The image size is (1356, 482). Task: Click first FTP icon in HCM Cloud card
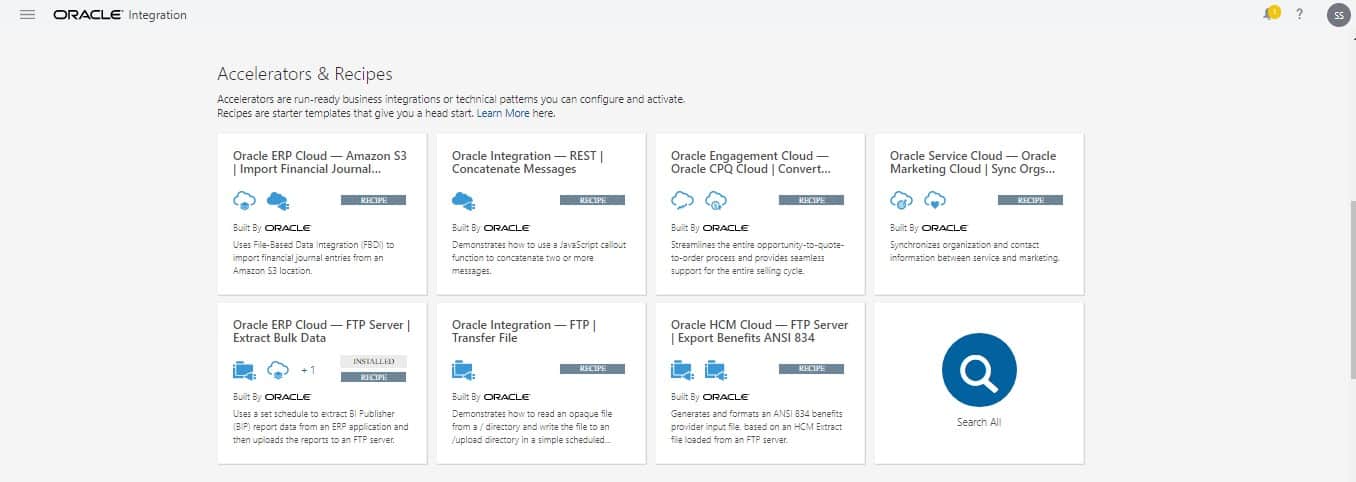click(682, 370)
